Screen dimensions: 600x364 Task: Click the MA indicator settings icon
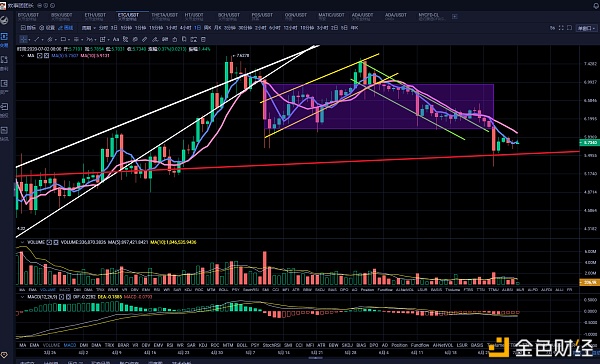pos(39,55)
